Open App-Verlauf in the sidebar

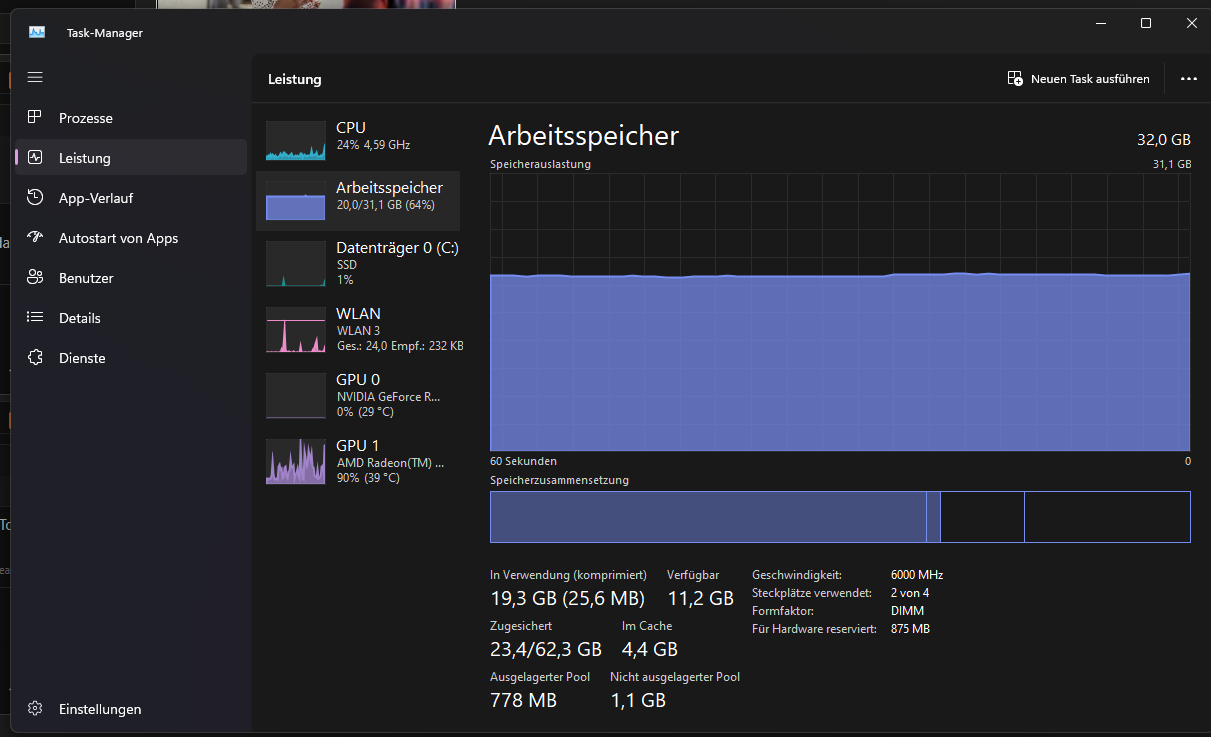coord(131,197)
